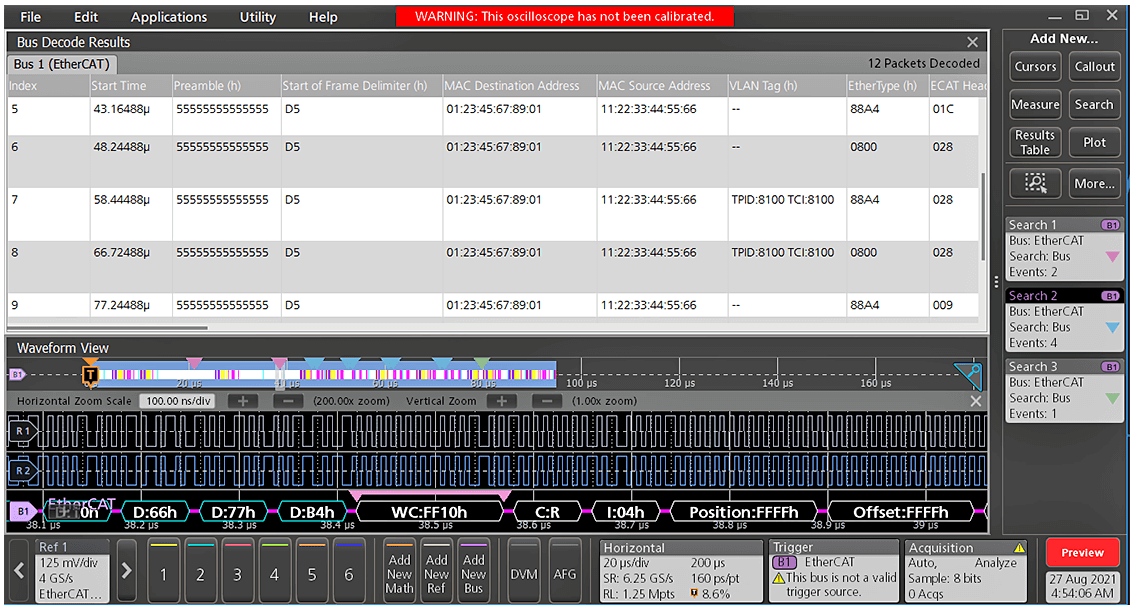Click pink Search 1 marker triangle in badge

click(x=1113, y=256)
